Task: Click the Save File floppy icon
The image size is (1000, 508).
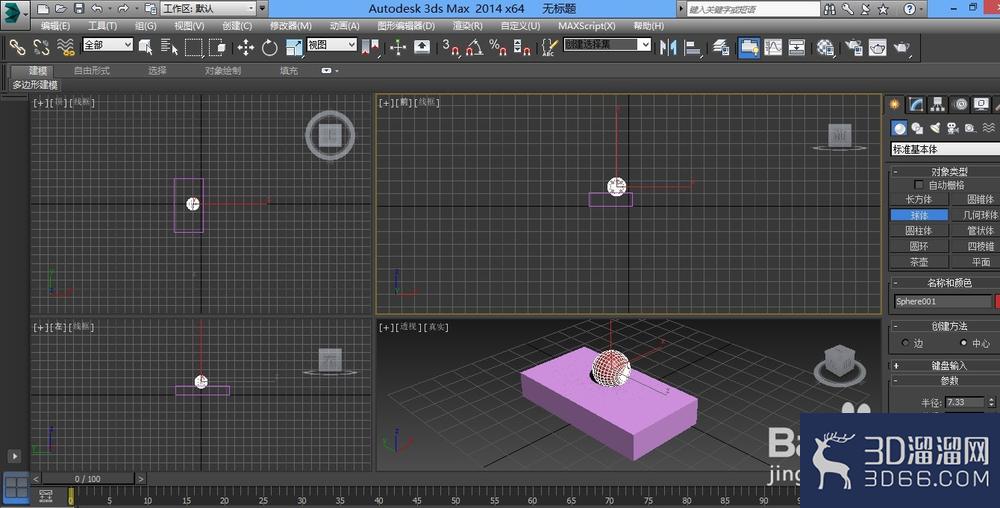Action: (78, 8)
